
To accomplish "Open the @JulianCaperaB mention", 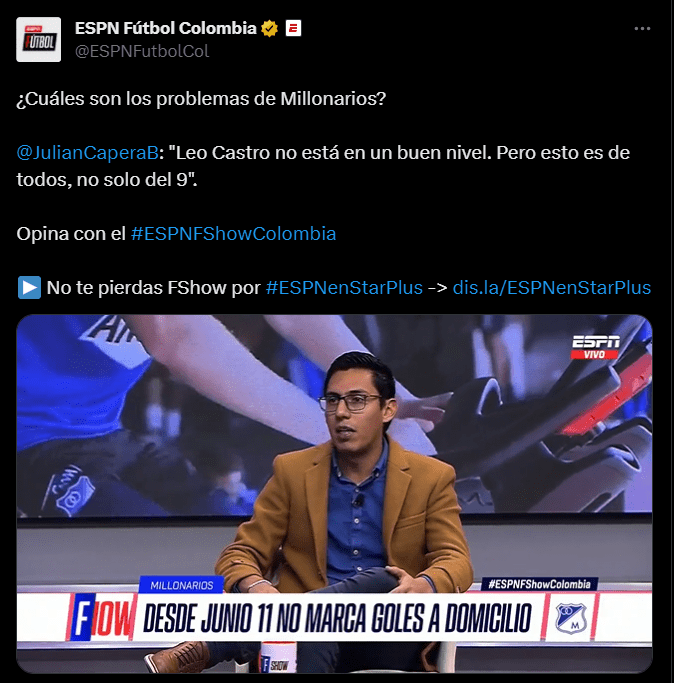I will (87, 153).
